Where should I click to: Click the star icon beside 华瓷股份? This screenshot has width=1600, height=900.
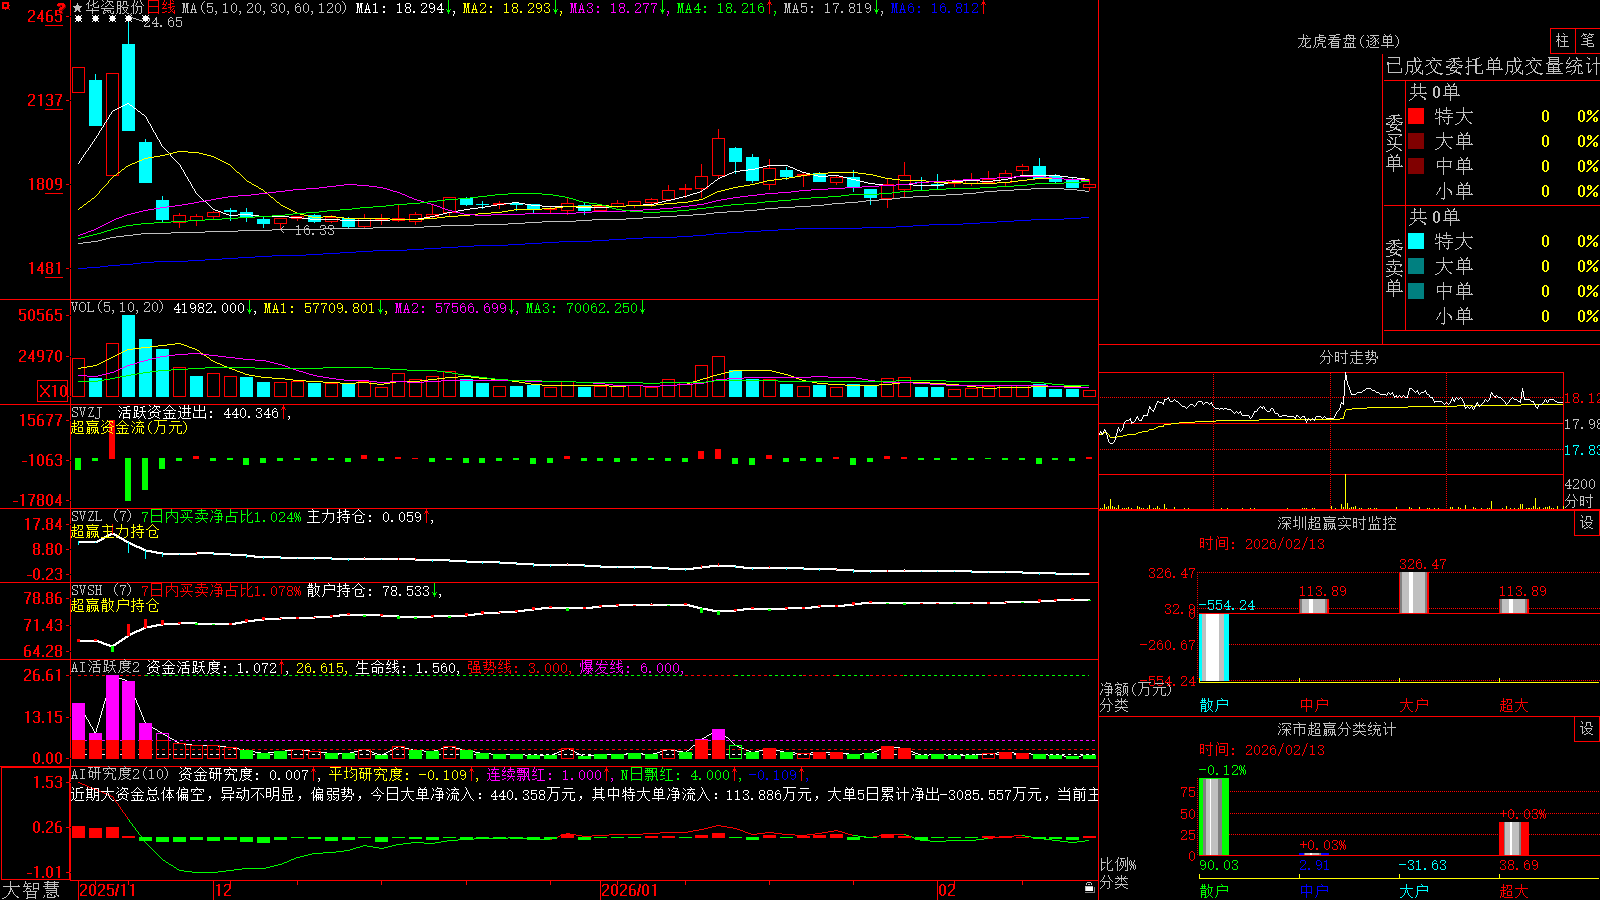(x=78, y=8)
